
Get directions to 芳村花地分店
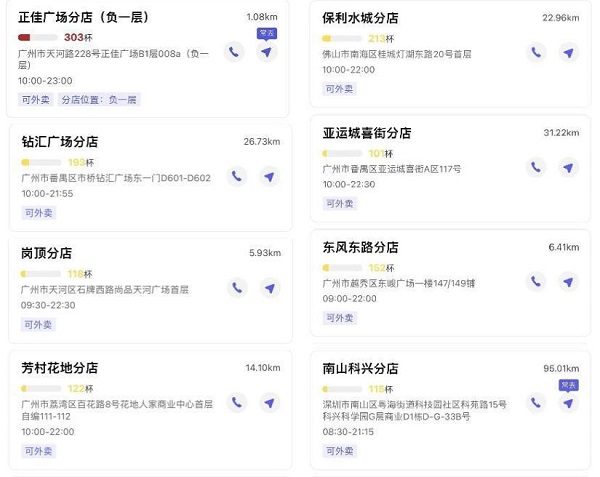coord(269,403)
